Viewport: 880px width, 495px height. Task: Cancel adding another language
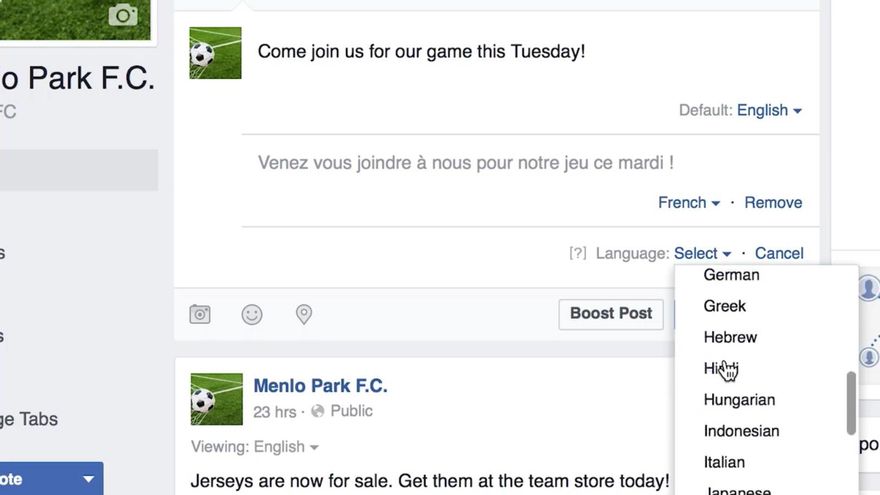779,254
